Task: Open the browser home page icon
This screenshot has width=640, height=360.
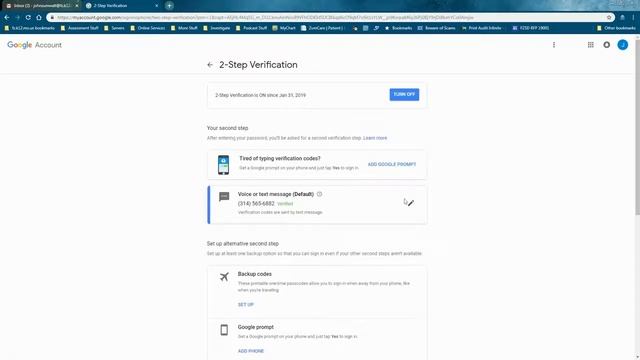Action: tap(39, 18)
